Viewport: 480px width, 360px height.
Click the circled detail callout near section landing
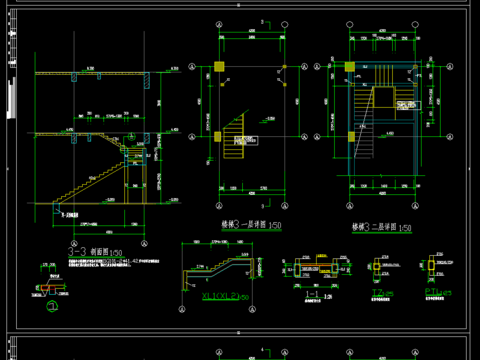[x=132, y=136]
